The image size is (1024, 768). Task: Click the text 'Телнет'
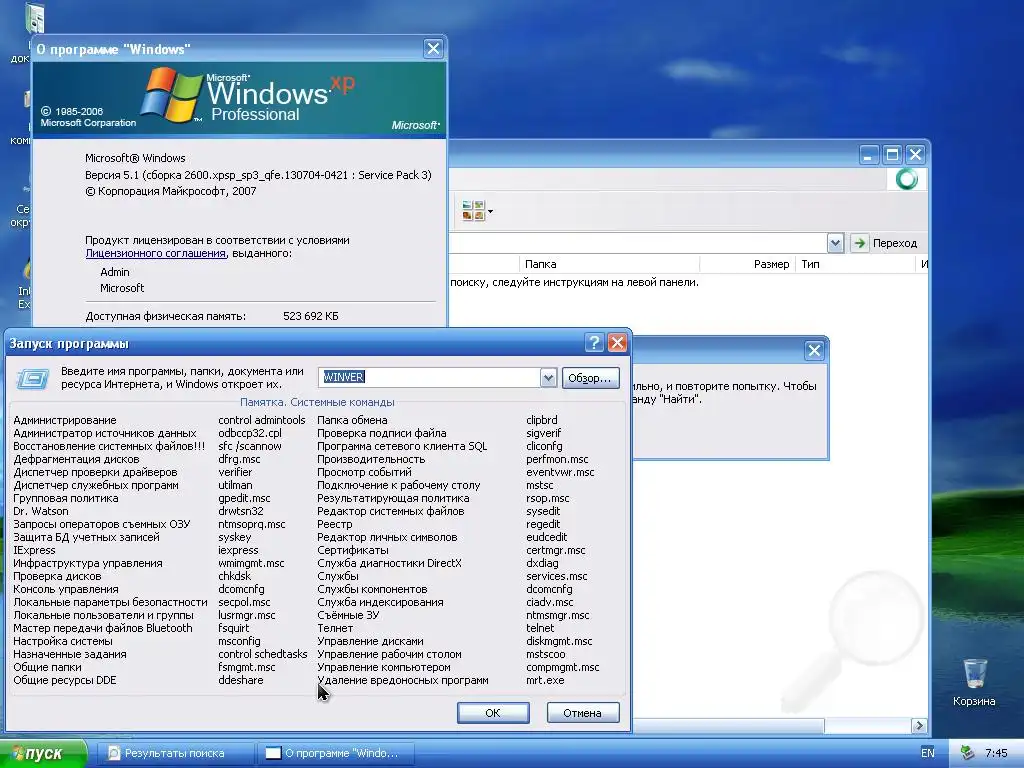(335, 628)
